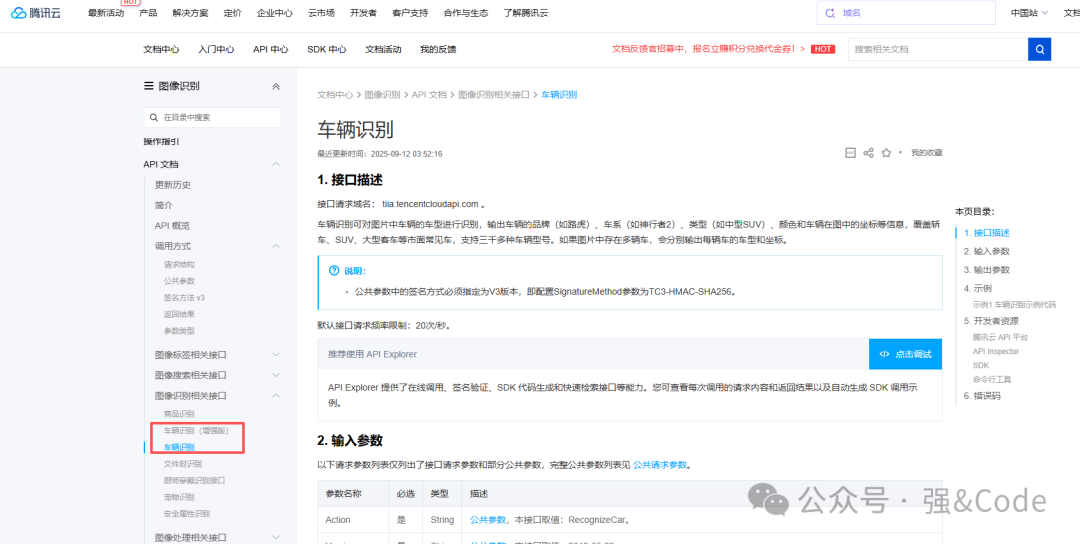Open the 了解腾讯云 menu
The width and height of the screenshot is (1080, 544).
(x=526, y=13)
